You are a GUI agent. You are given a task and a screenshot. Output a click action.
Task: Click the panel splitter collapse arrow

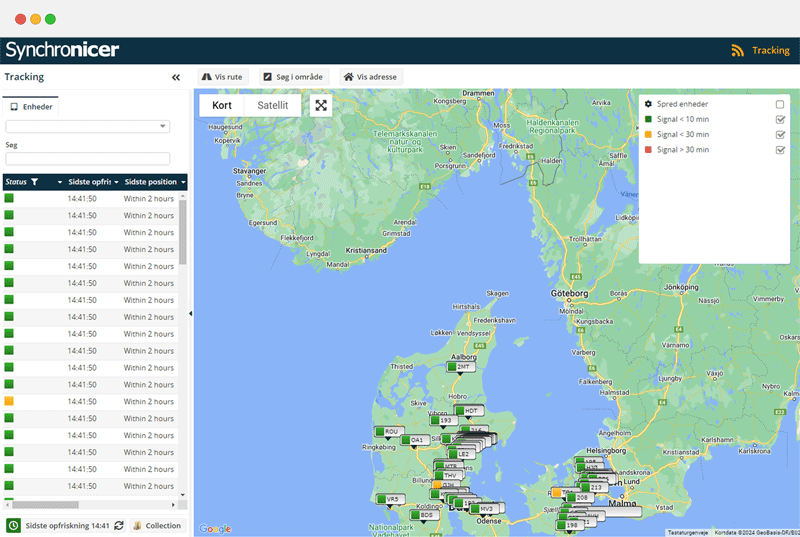pyautogui.click(x=190, y=314)
